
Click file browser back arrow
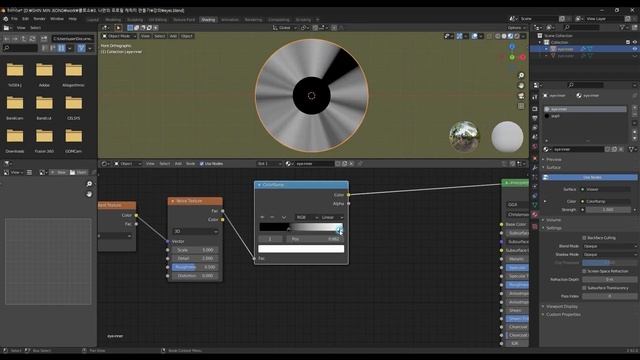pyautogui.click(x=7, y=39)
